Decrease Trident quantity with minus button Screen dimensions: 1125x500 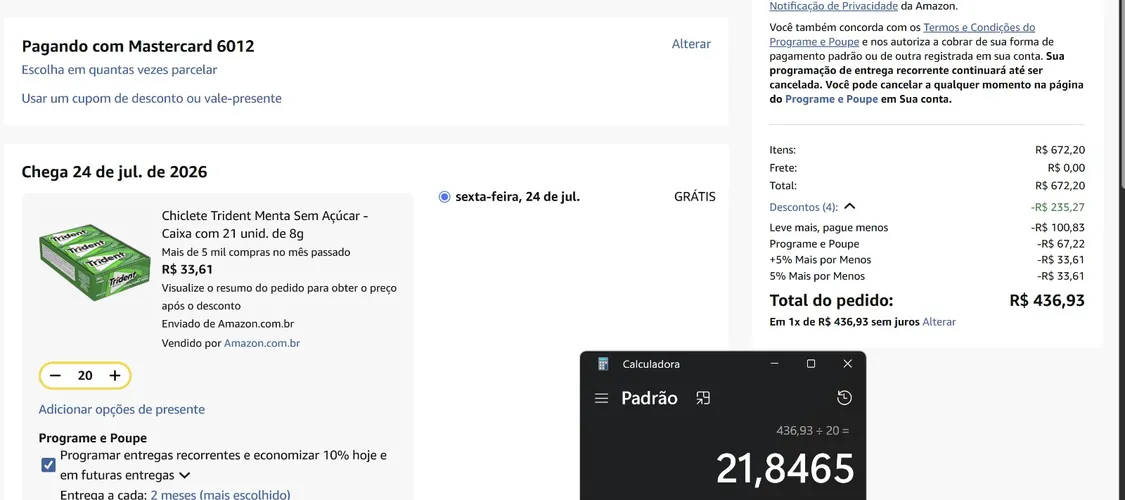56,376
